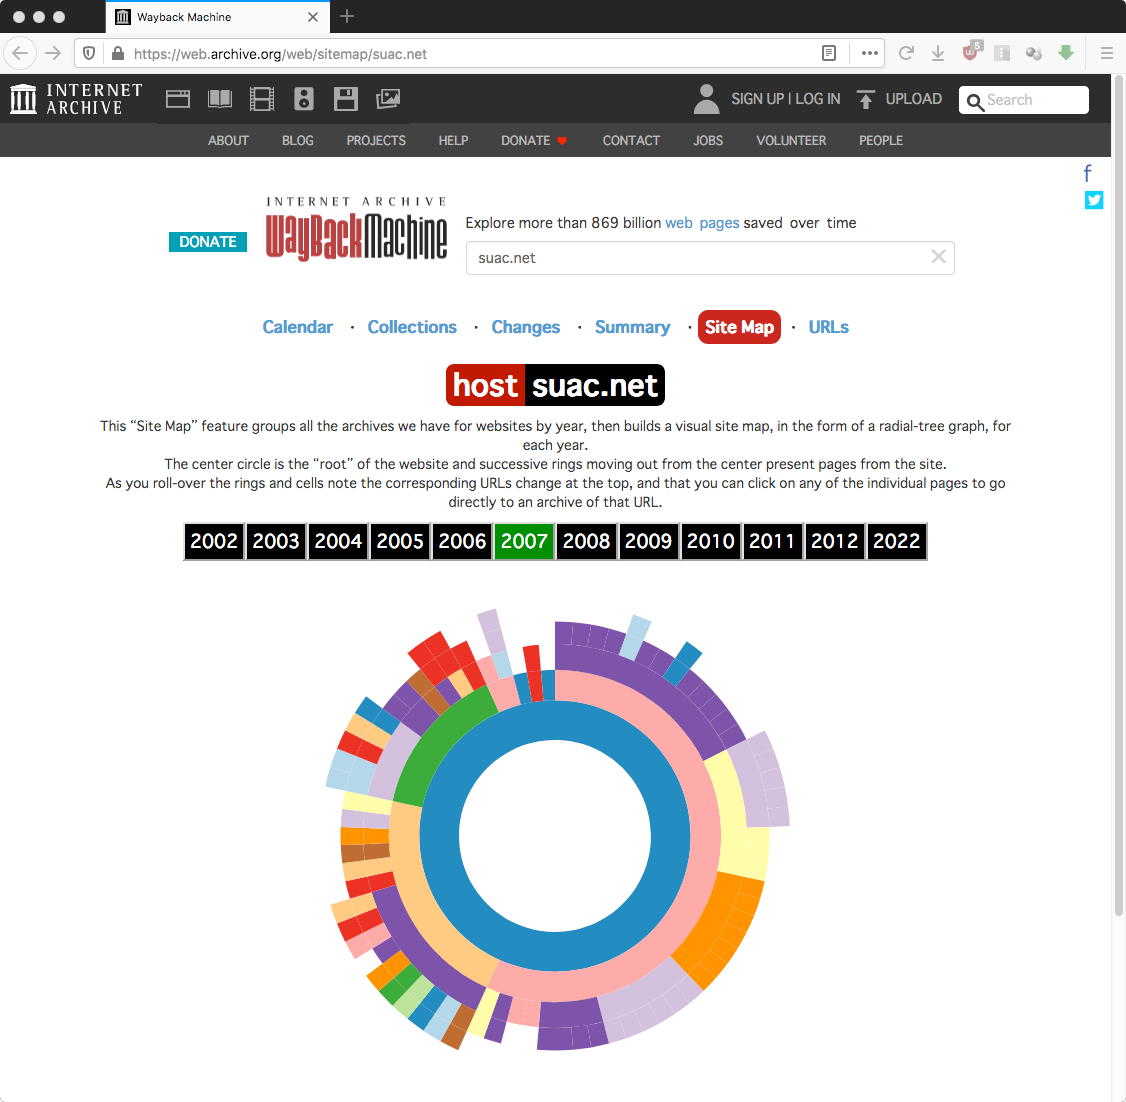Screen dimensions: 1126x1102
Task: Click the uBlock extension icon
Action: (x=972, y=51)
